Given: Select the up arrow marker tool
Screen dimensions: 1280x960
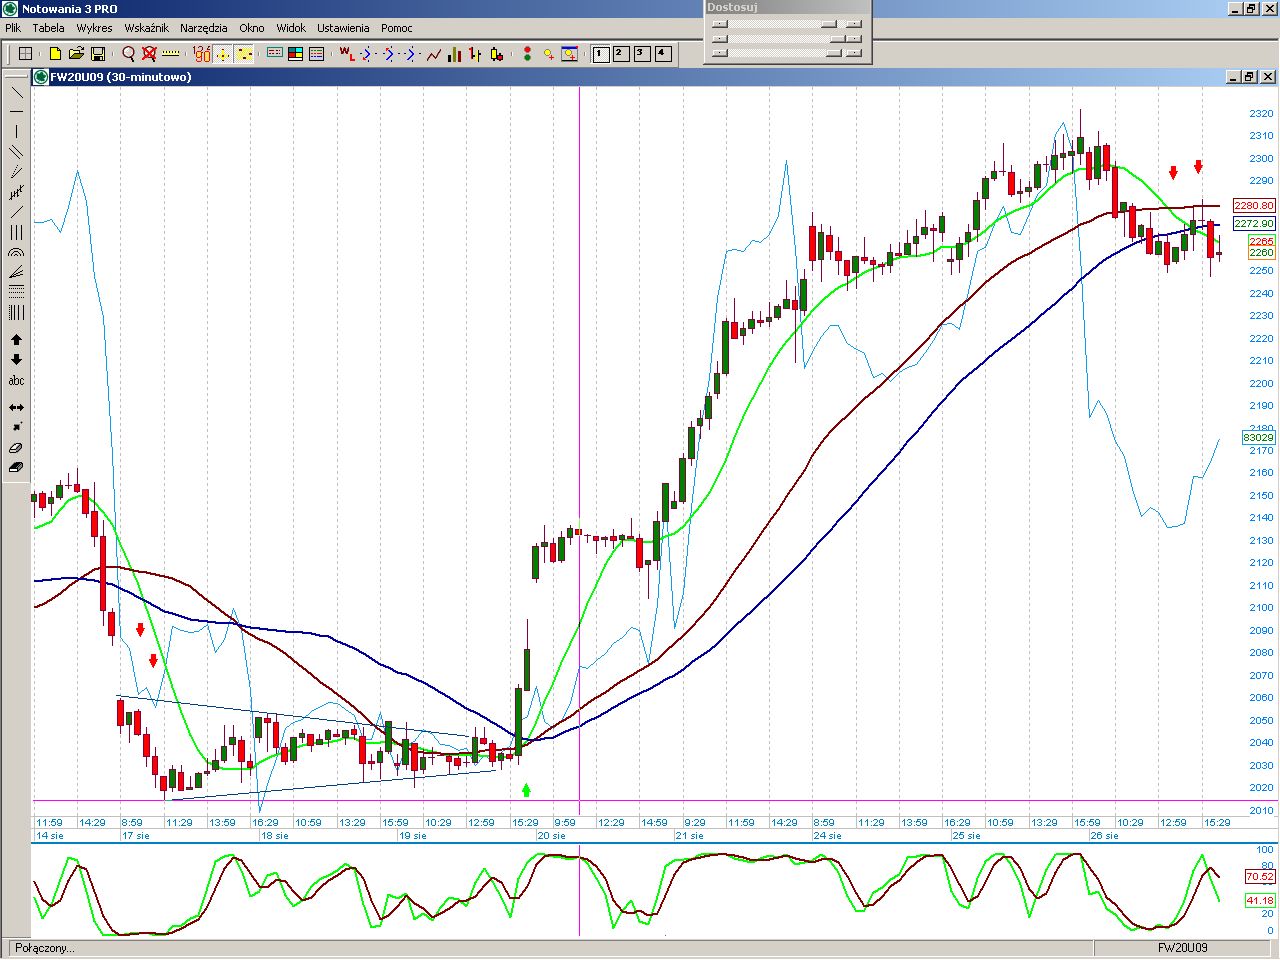Looking at the screenshot, I should tap(16, 340).
